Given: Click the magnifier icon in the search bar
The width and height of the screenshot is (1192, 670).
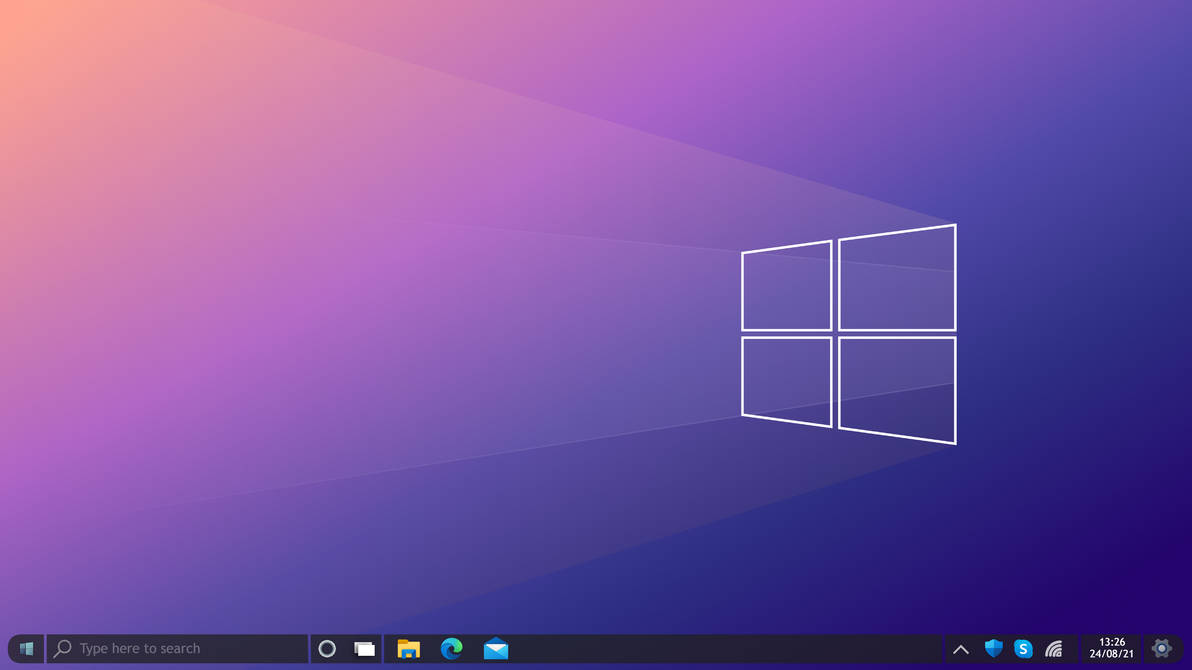Looking at the screenshot, I should pos(62,648).
